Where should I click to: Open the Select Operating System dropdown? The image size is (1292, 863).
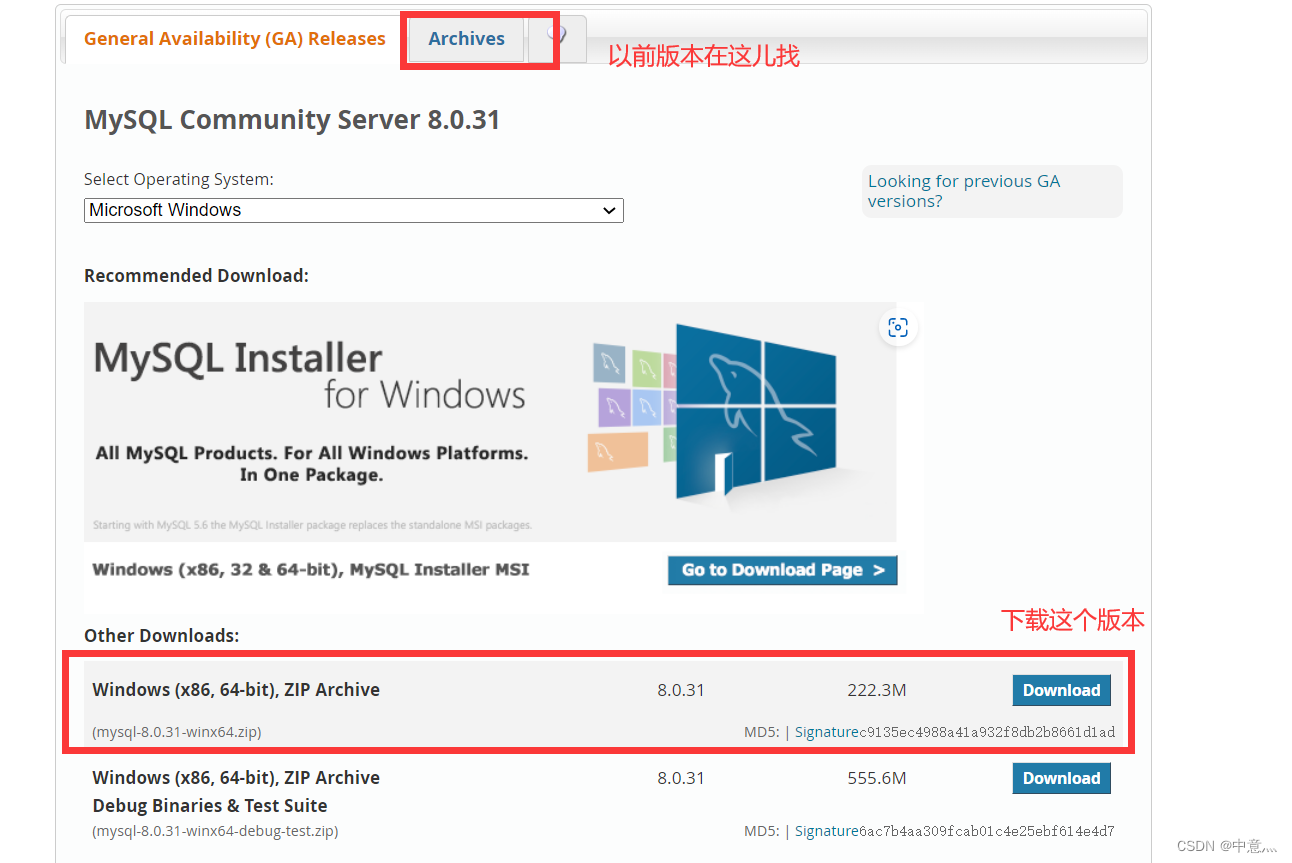tap(354, 210)
